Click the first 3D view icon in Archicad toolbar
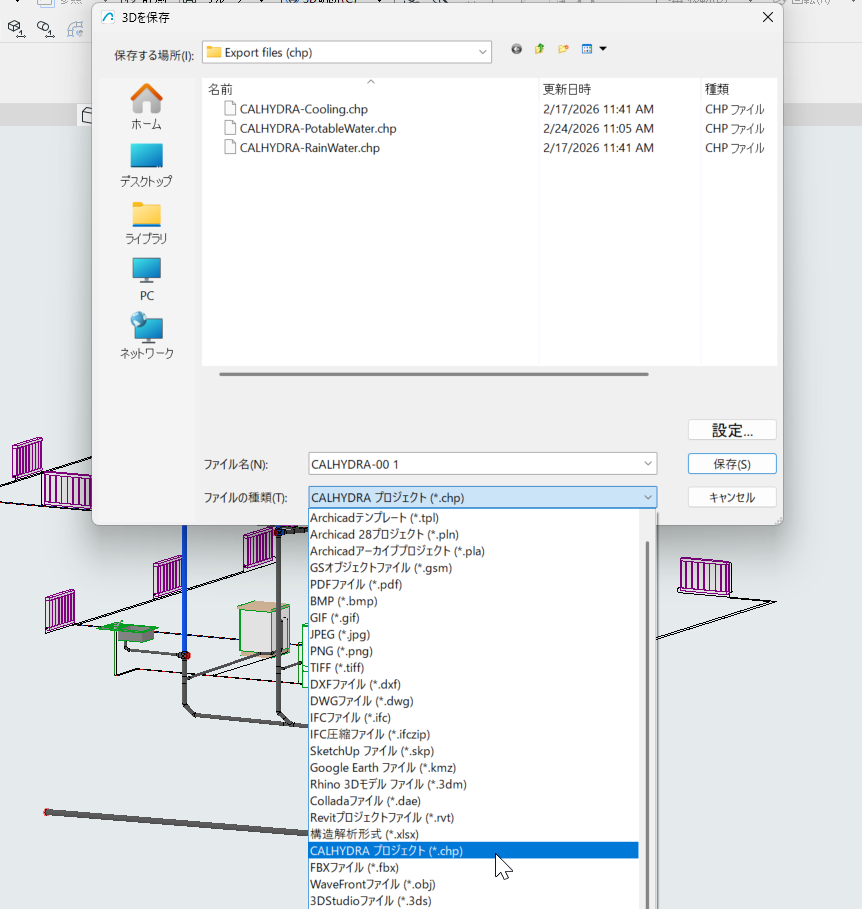Image resolution: width=862 pixels, height=909 pixels. pos(16,28)
